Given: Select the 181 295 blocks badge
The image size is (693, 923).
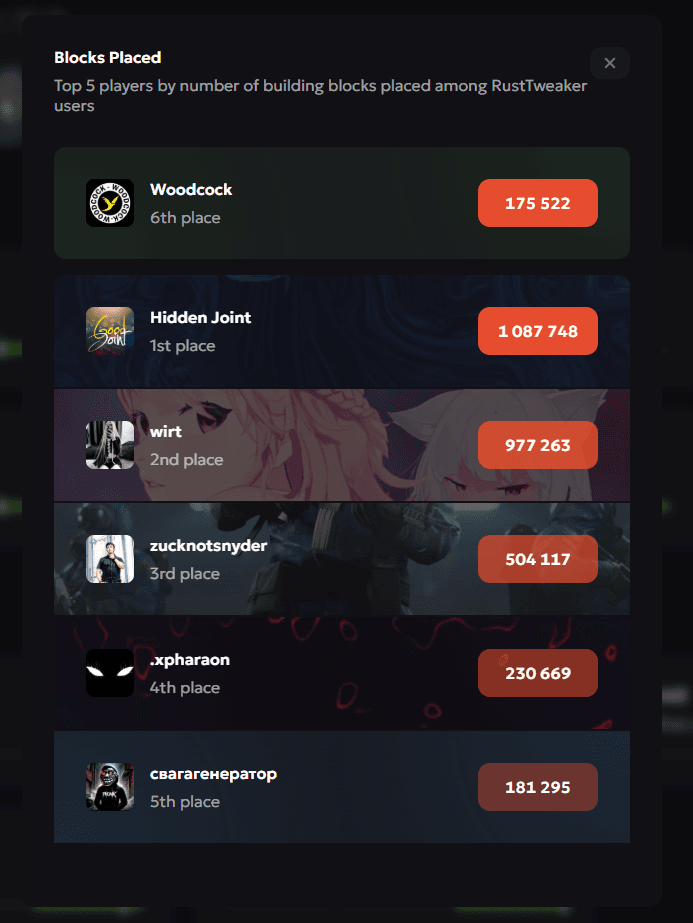Looking at the screenshot, I should point(538,787).
